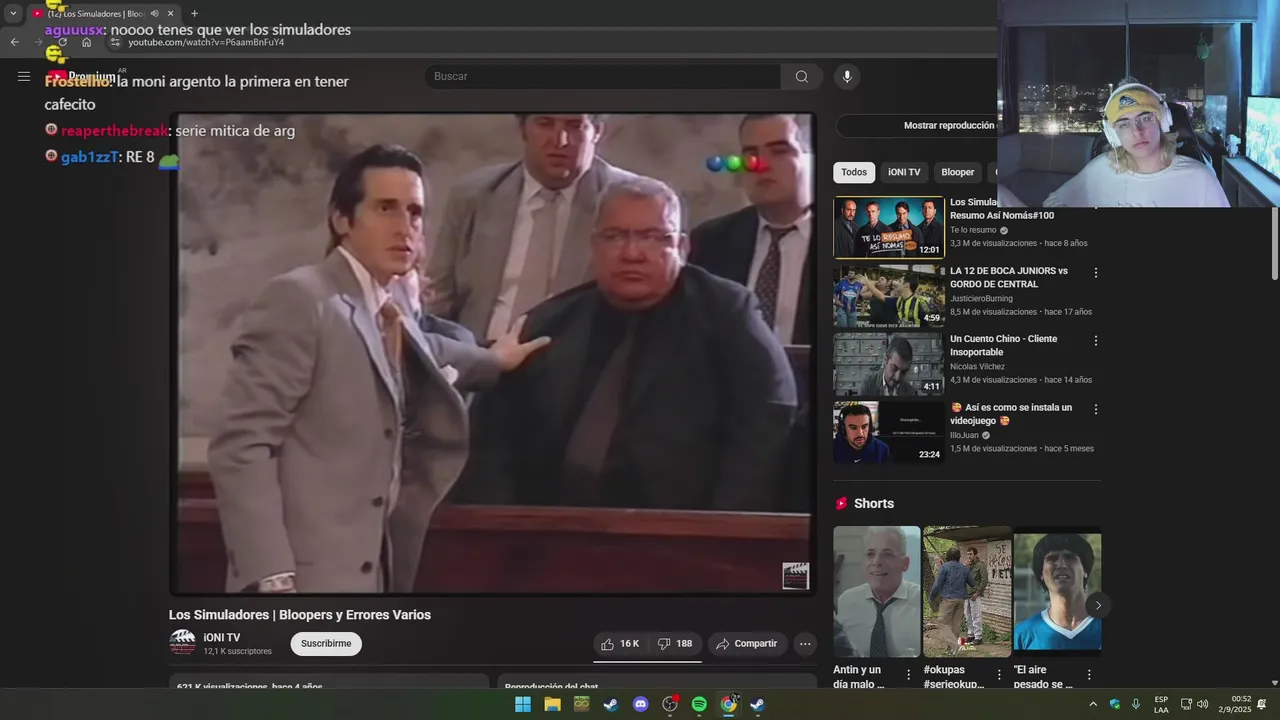1280x720 pixels.
Task: Mute the tab via speaker icon
Action: click(154, 14)
